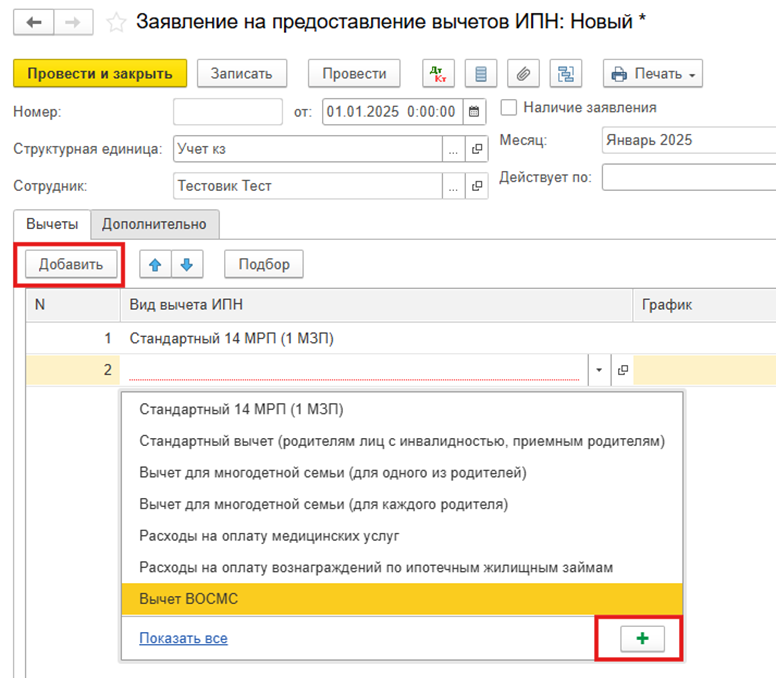This screenshot has height=678, width=776.
Task: Click into the Номер input field
Action: (228, 111)
